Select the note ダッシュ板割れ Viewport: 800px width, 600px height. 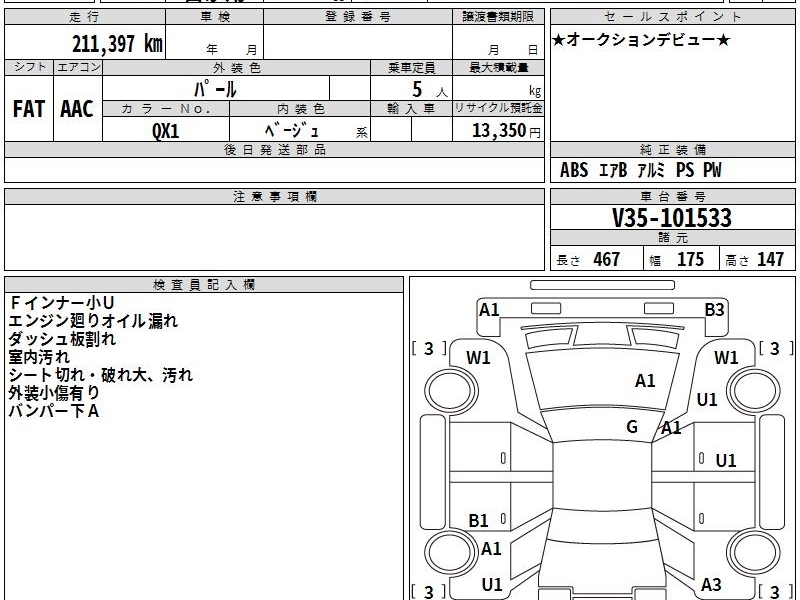(x=62, y=339)
